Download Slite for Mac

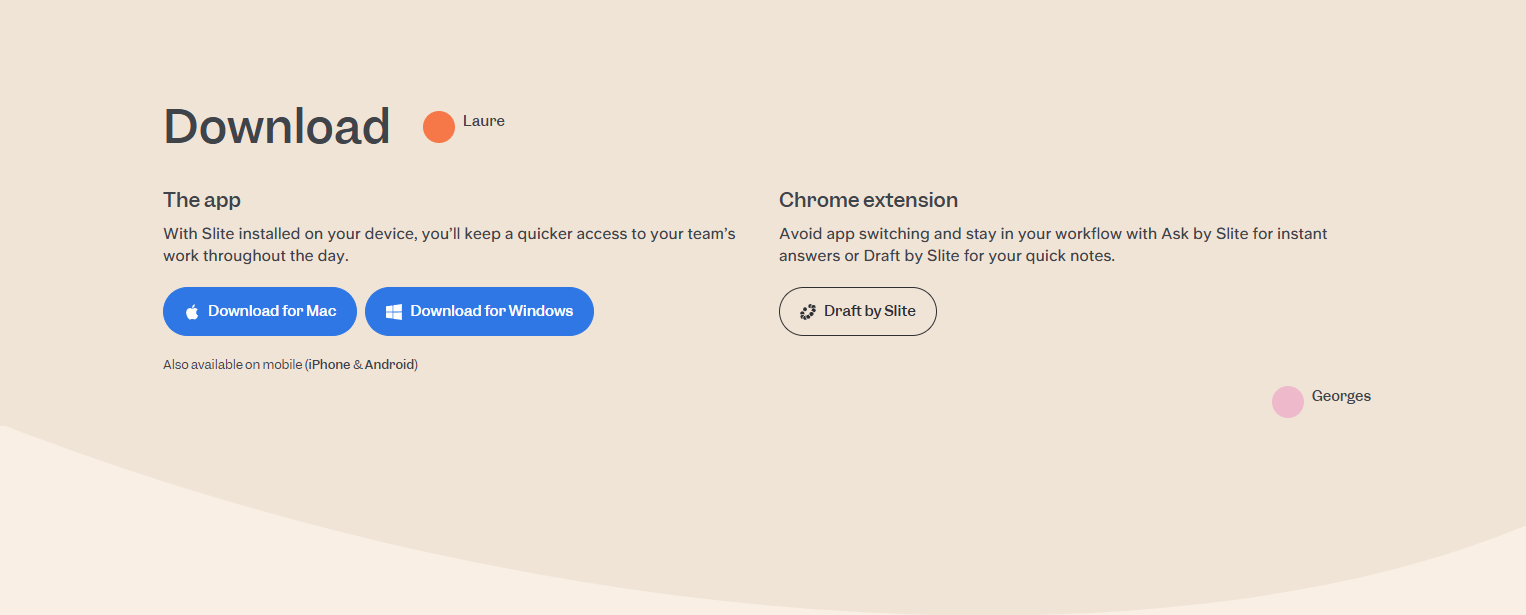[260, 312]
